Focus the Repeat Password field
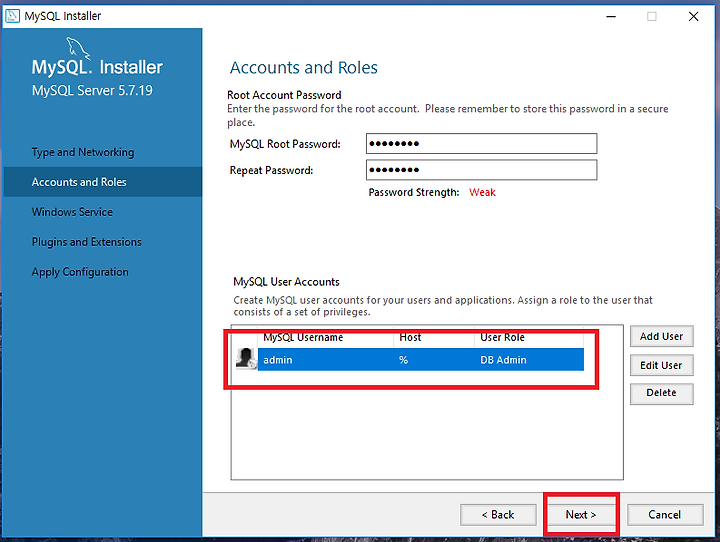Image resolution: width=720 pixels, height=542 pixels. click(481, 170)
